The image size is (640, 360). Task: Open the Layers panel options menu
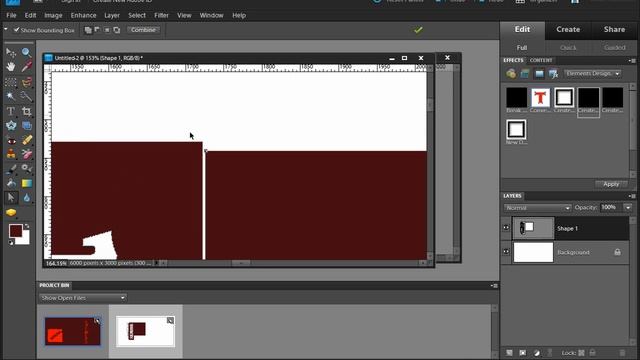[632, 196]
